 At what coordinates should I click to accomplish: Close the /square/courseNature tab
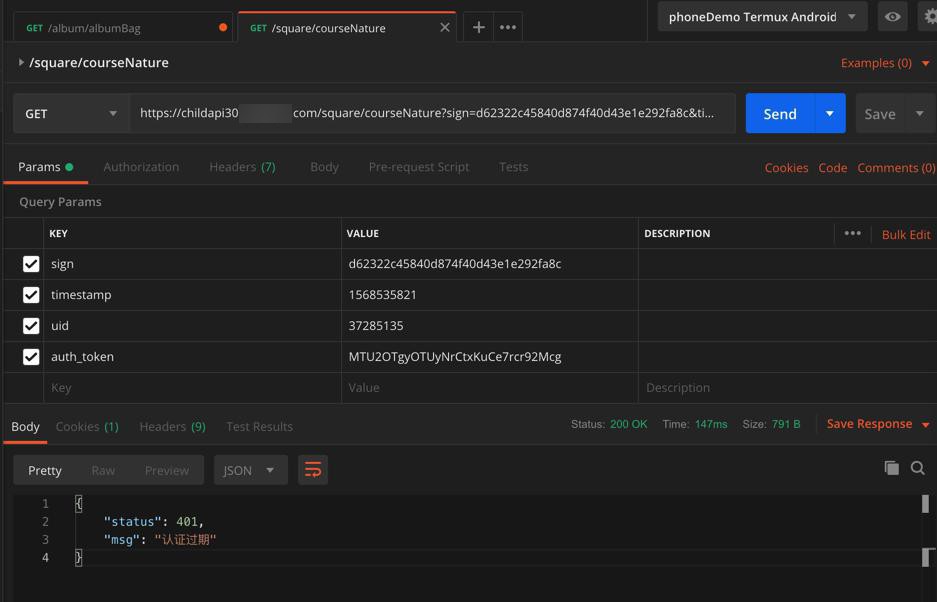[445, 27]
